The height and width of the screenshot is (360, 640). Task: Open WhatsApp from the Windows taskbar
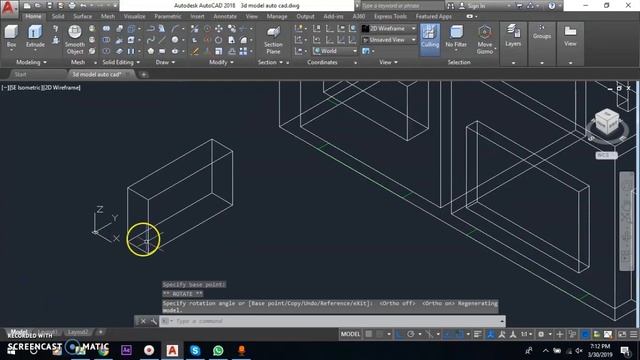[218, 350]
